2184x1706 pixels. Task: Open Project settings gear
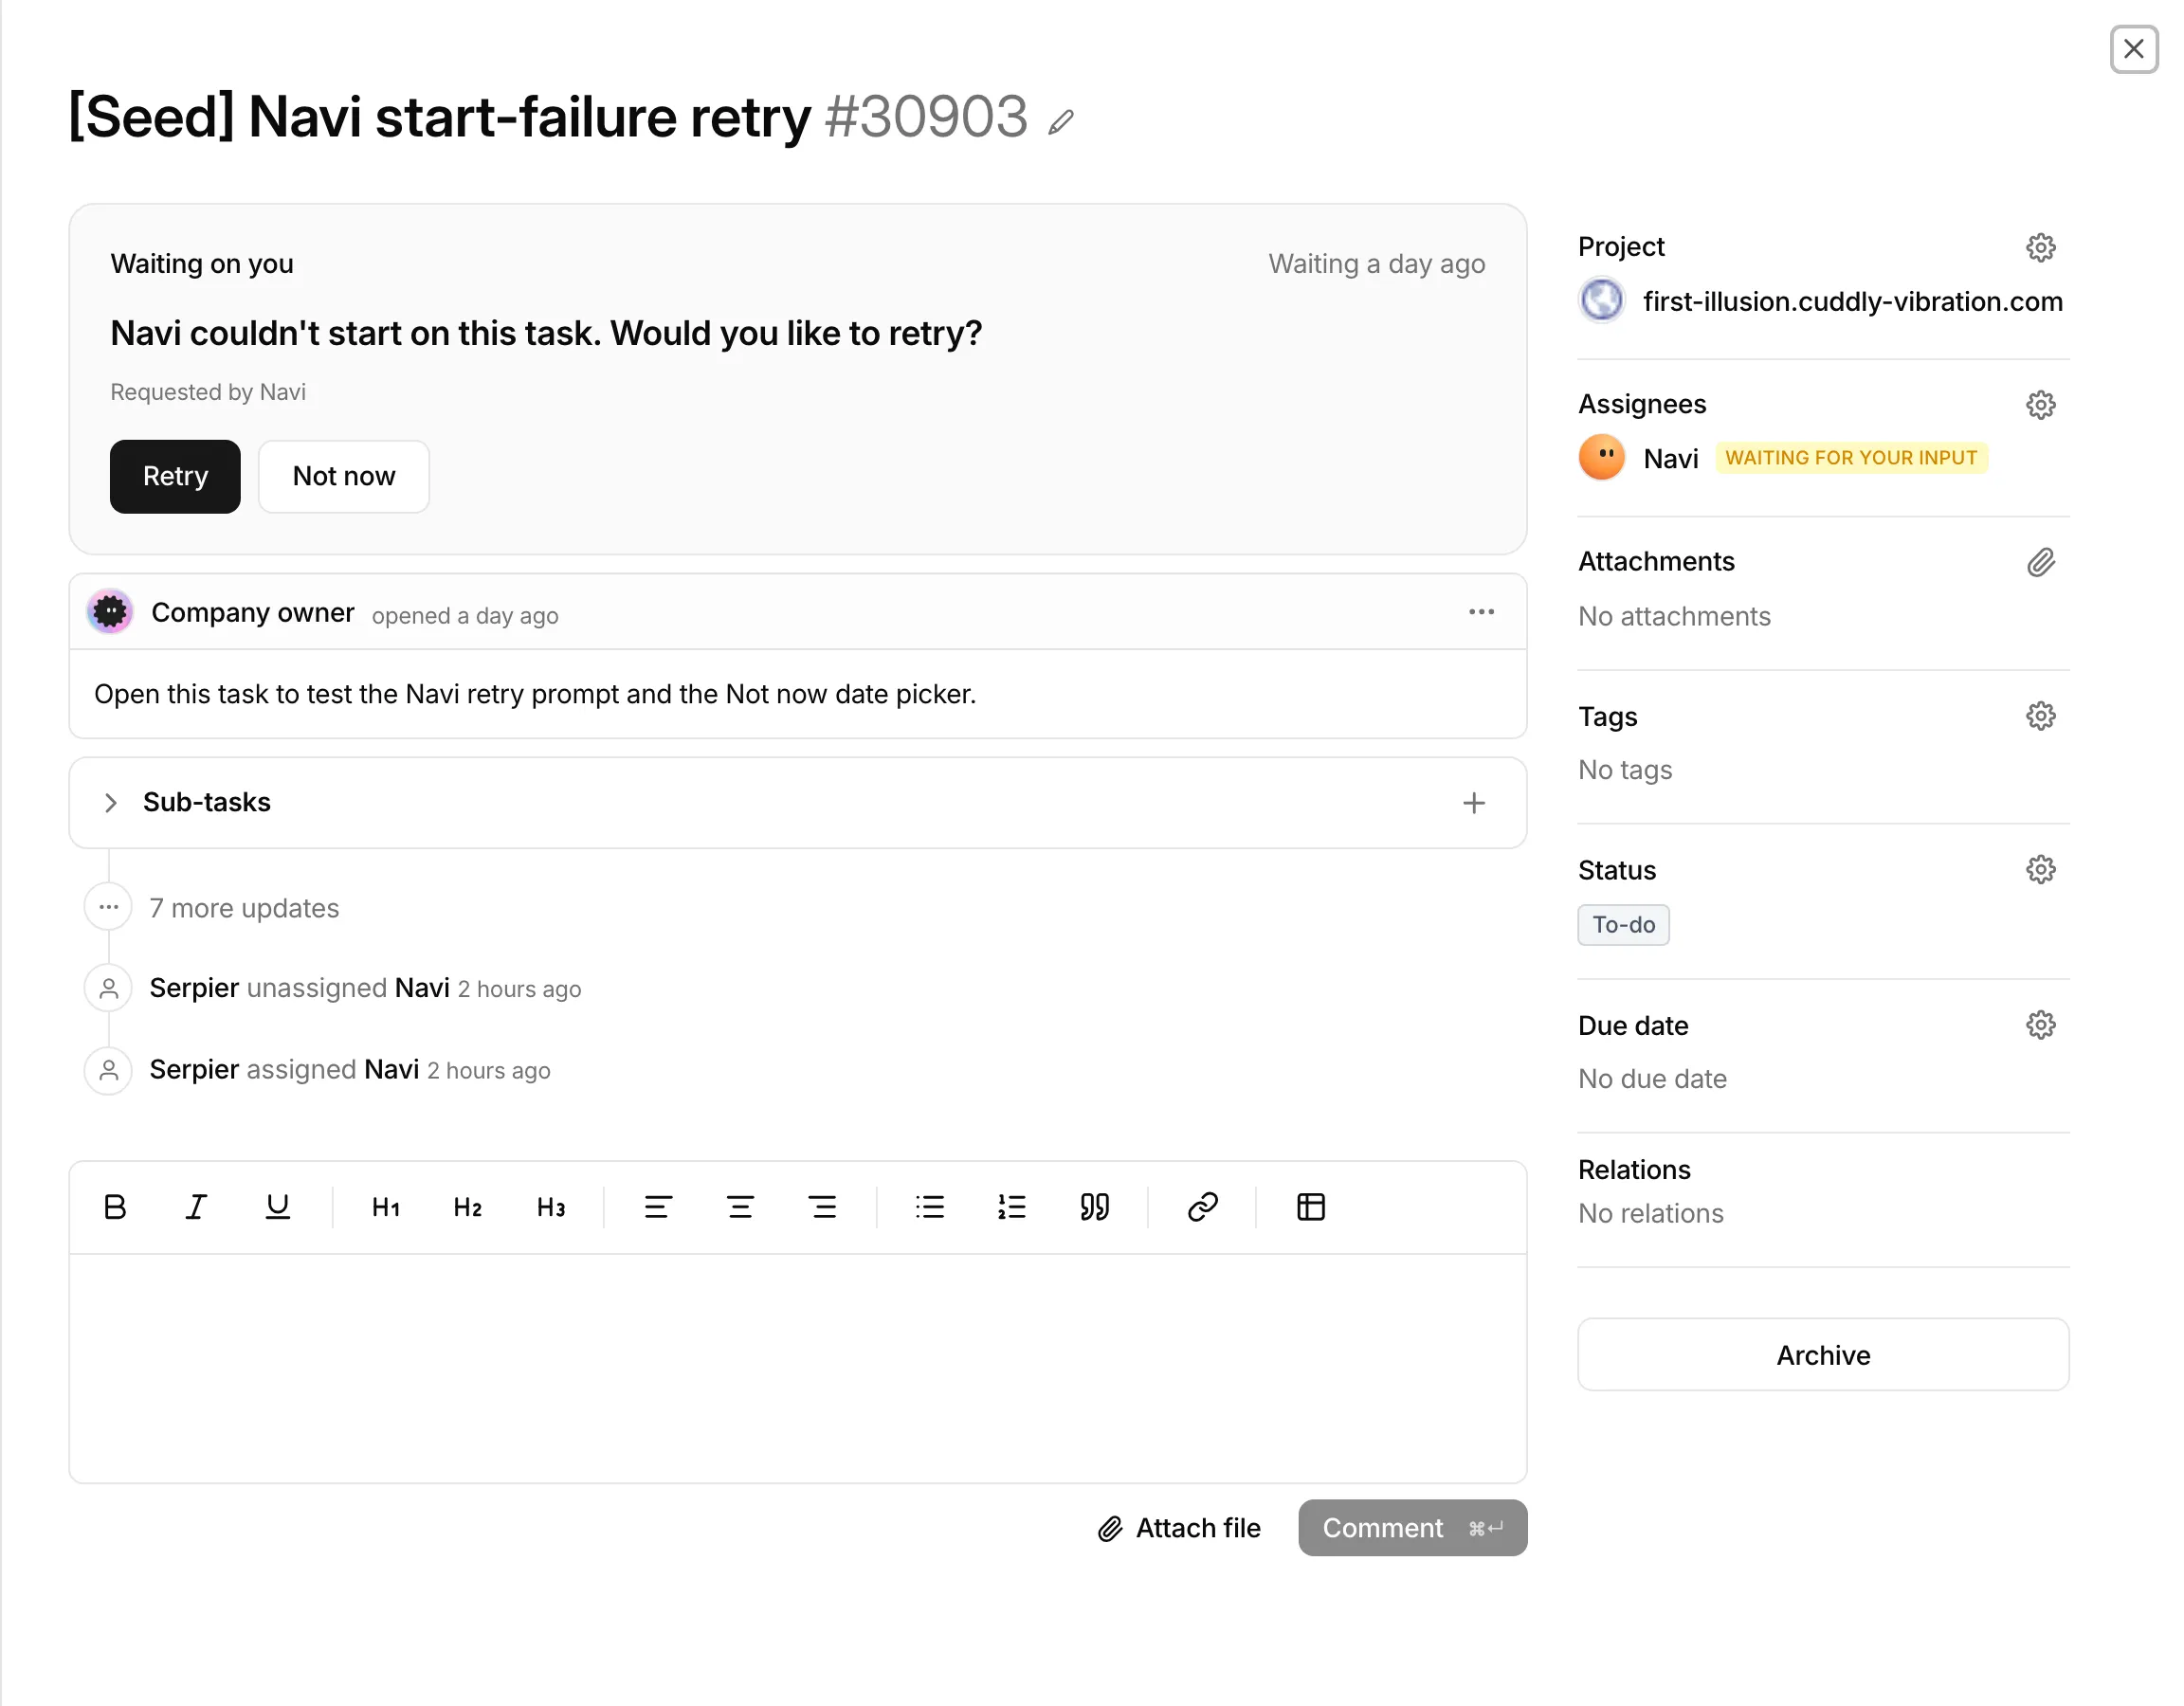[2041, 247]
